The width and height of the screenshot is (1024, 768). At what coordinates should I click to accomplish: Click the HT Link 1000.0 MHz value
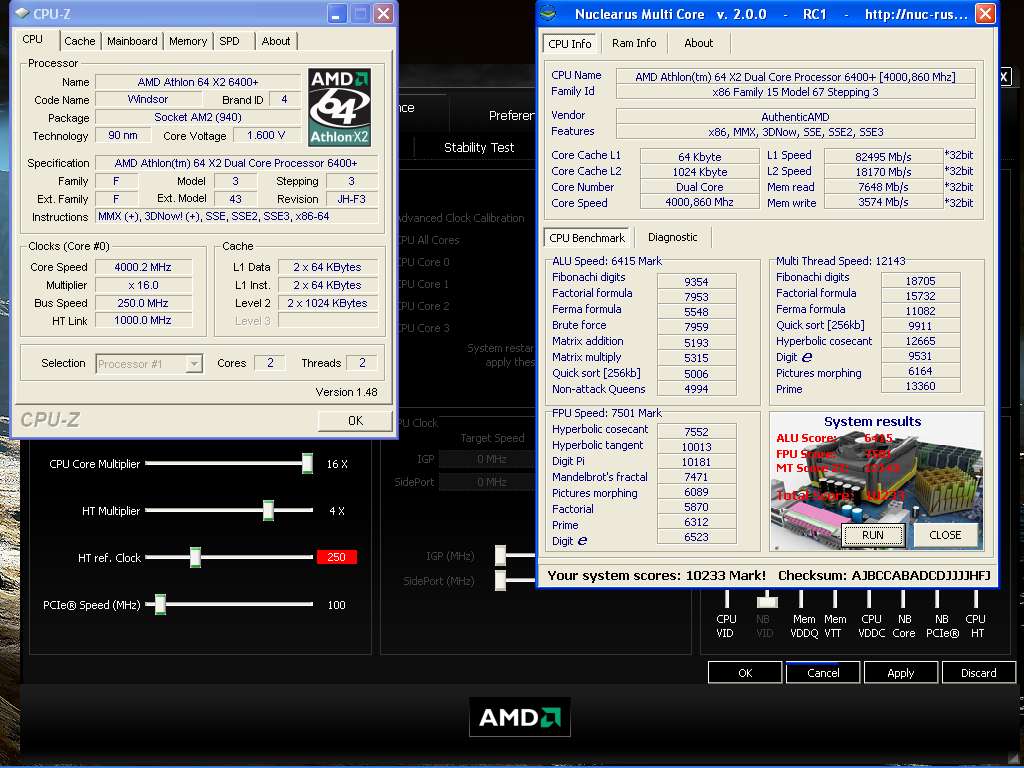coord(143,320)
